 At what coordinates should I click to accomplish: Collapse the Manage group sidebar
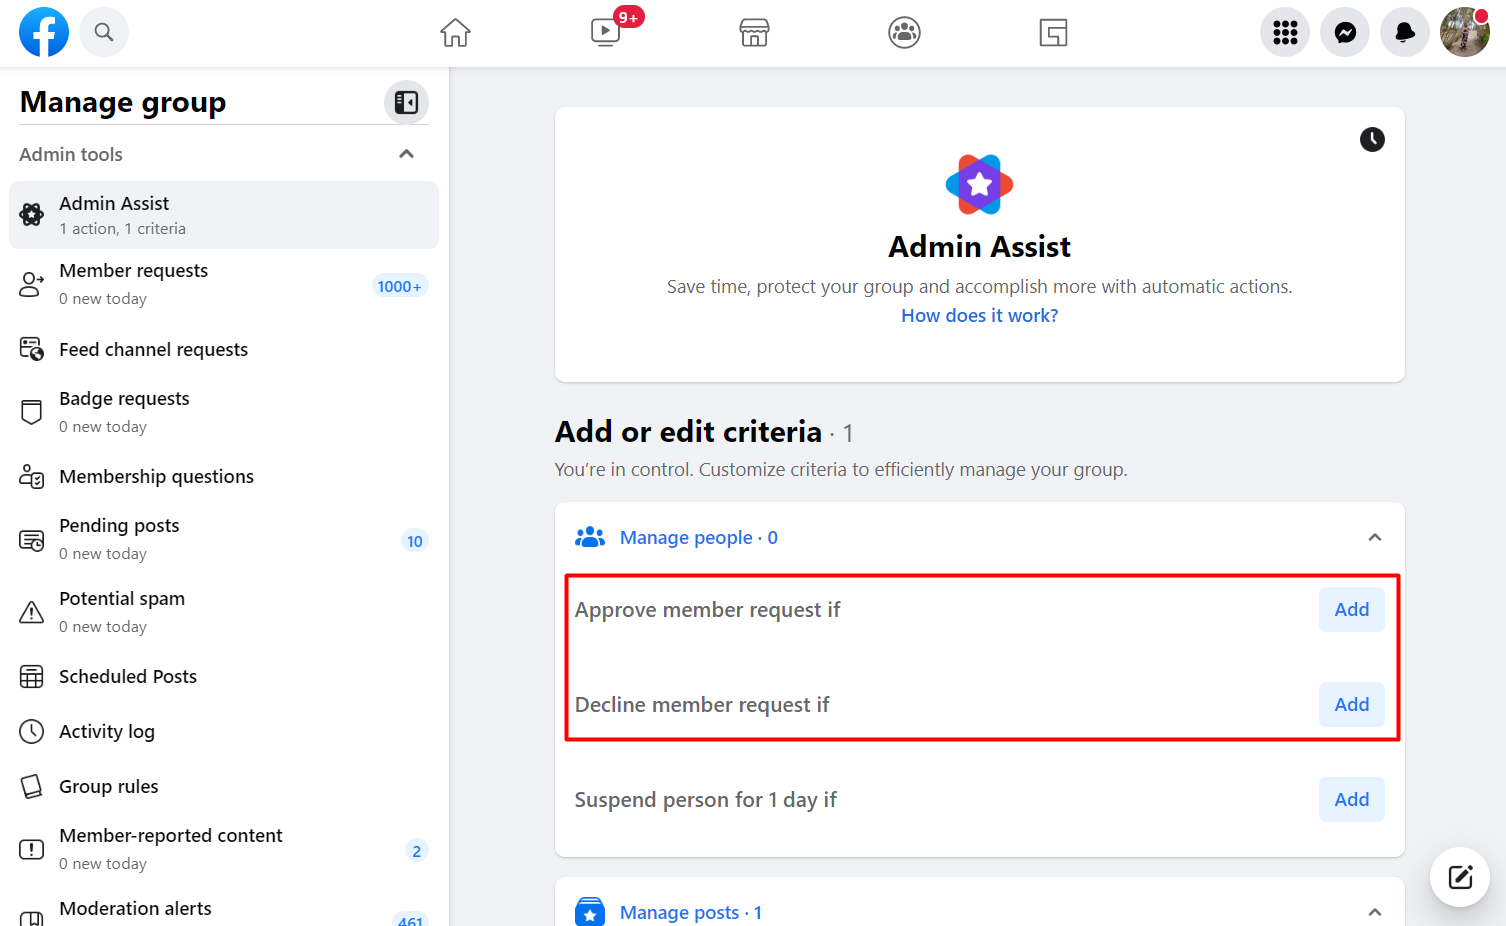pyautogui.click(x=406, y=101)
